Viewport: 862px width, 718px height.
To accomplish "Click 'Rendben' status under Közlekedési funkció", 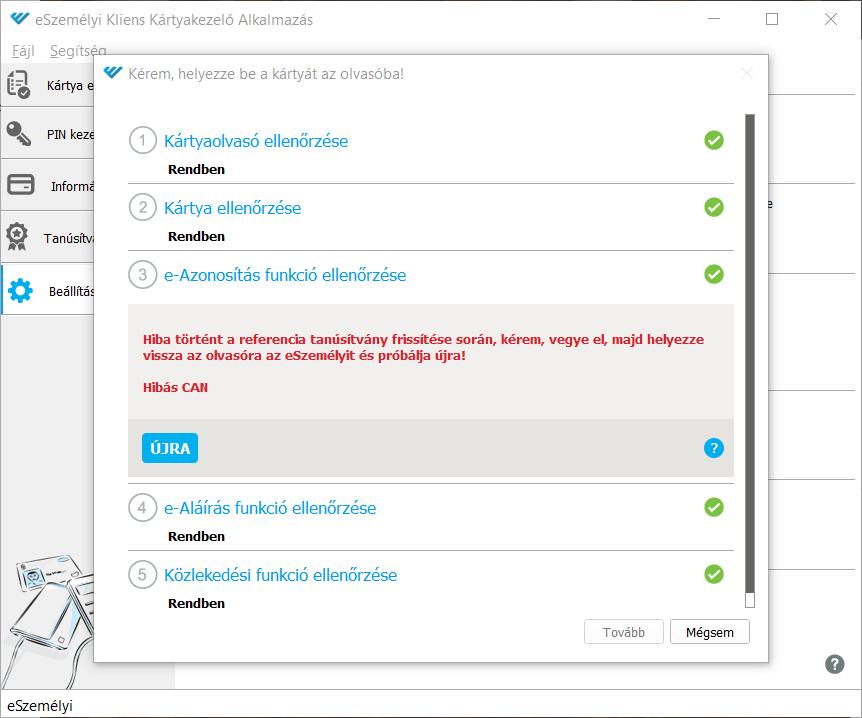I will [196, 604].
